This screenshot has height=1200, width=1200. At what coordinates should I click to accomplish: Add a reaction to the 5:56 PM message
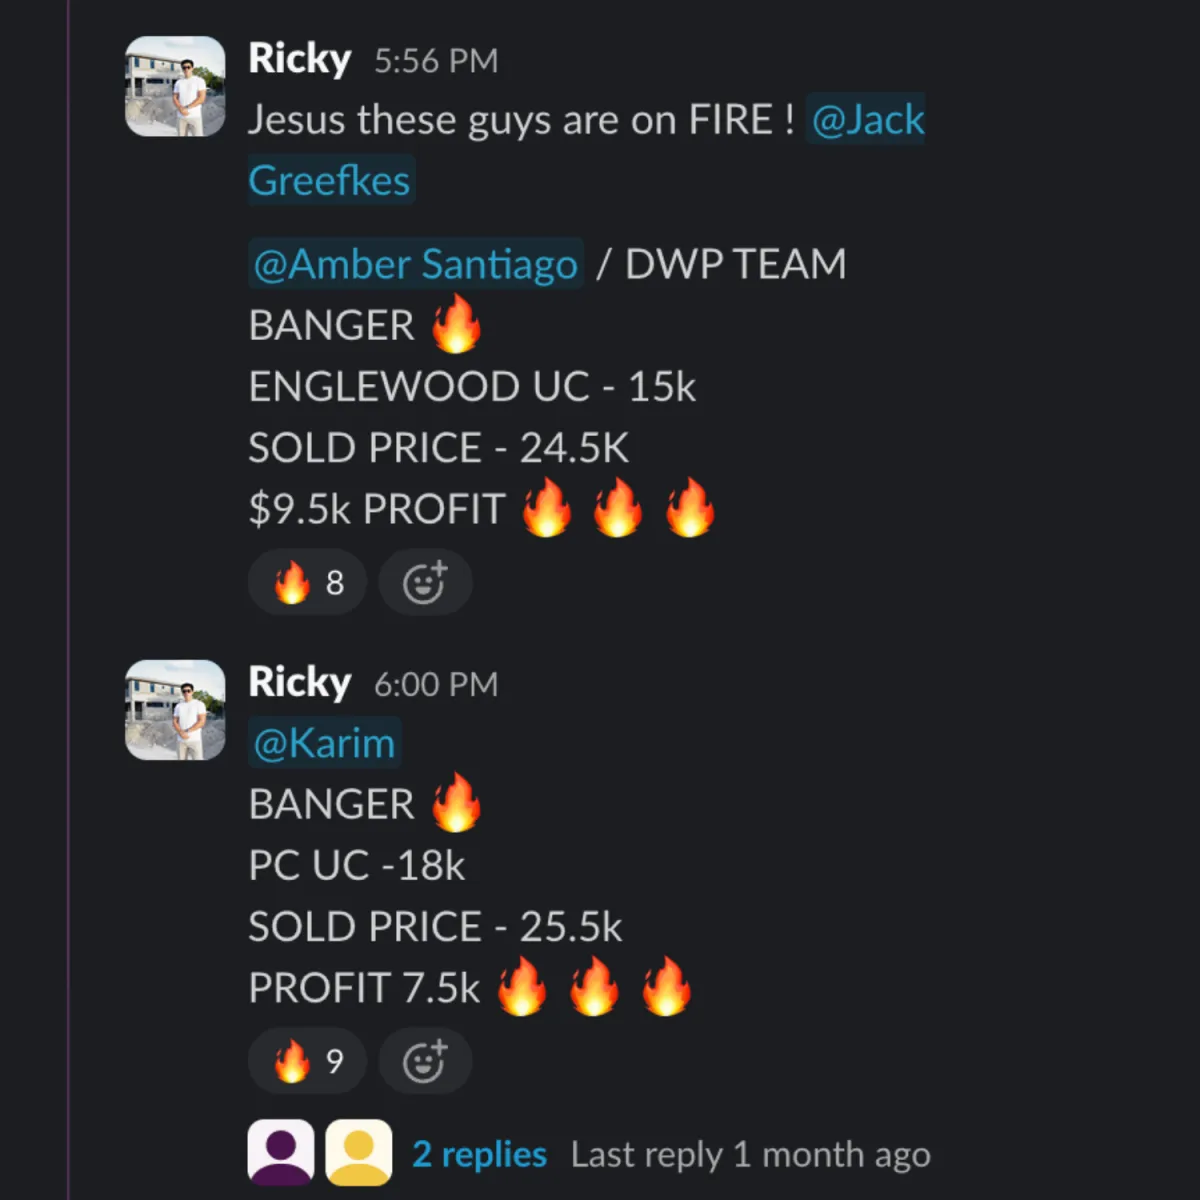[x=425, y=582]
